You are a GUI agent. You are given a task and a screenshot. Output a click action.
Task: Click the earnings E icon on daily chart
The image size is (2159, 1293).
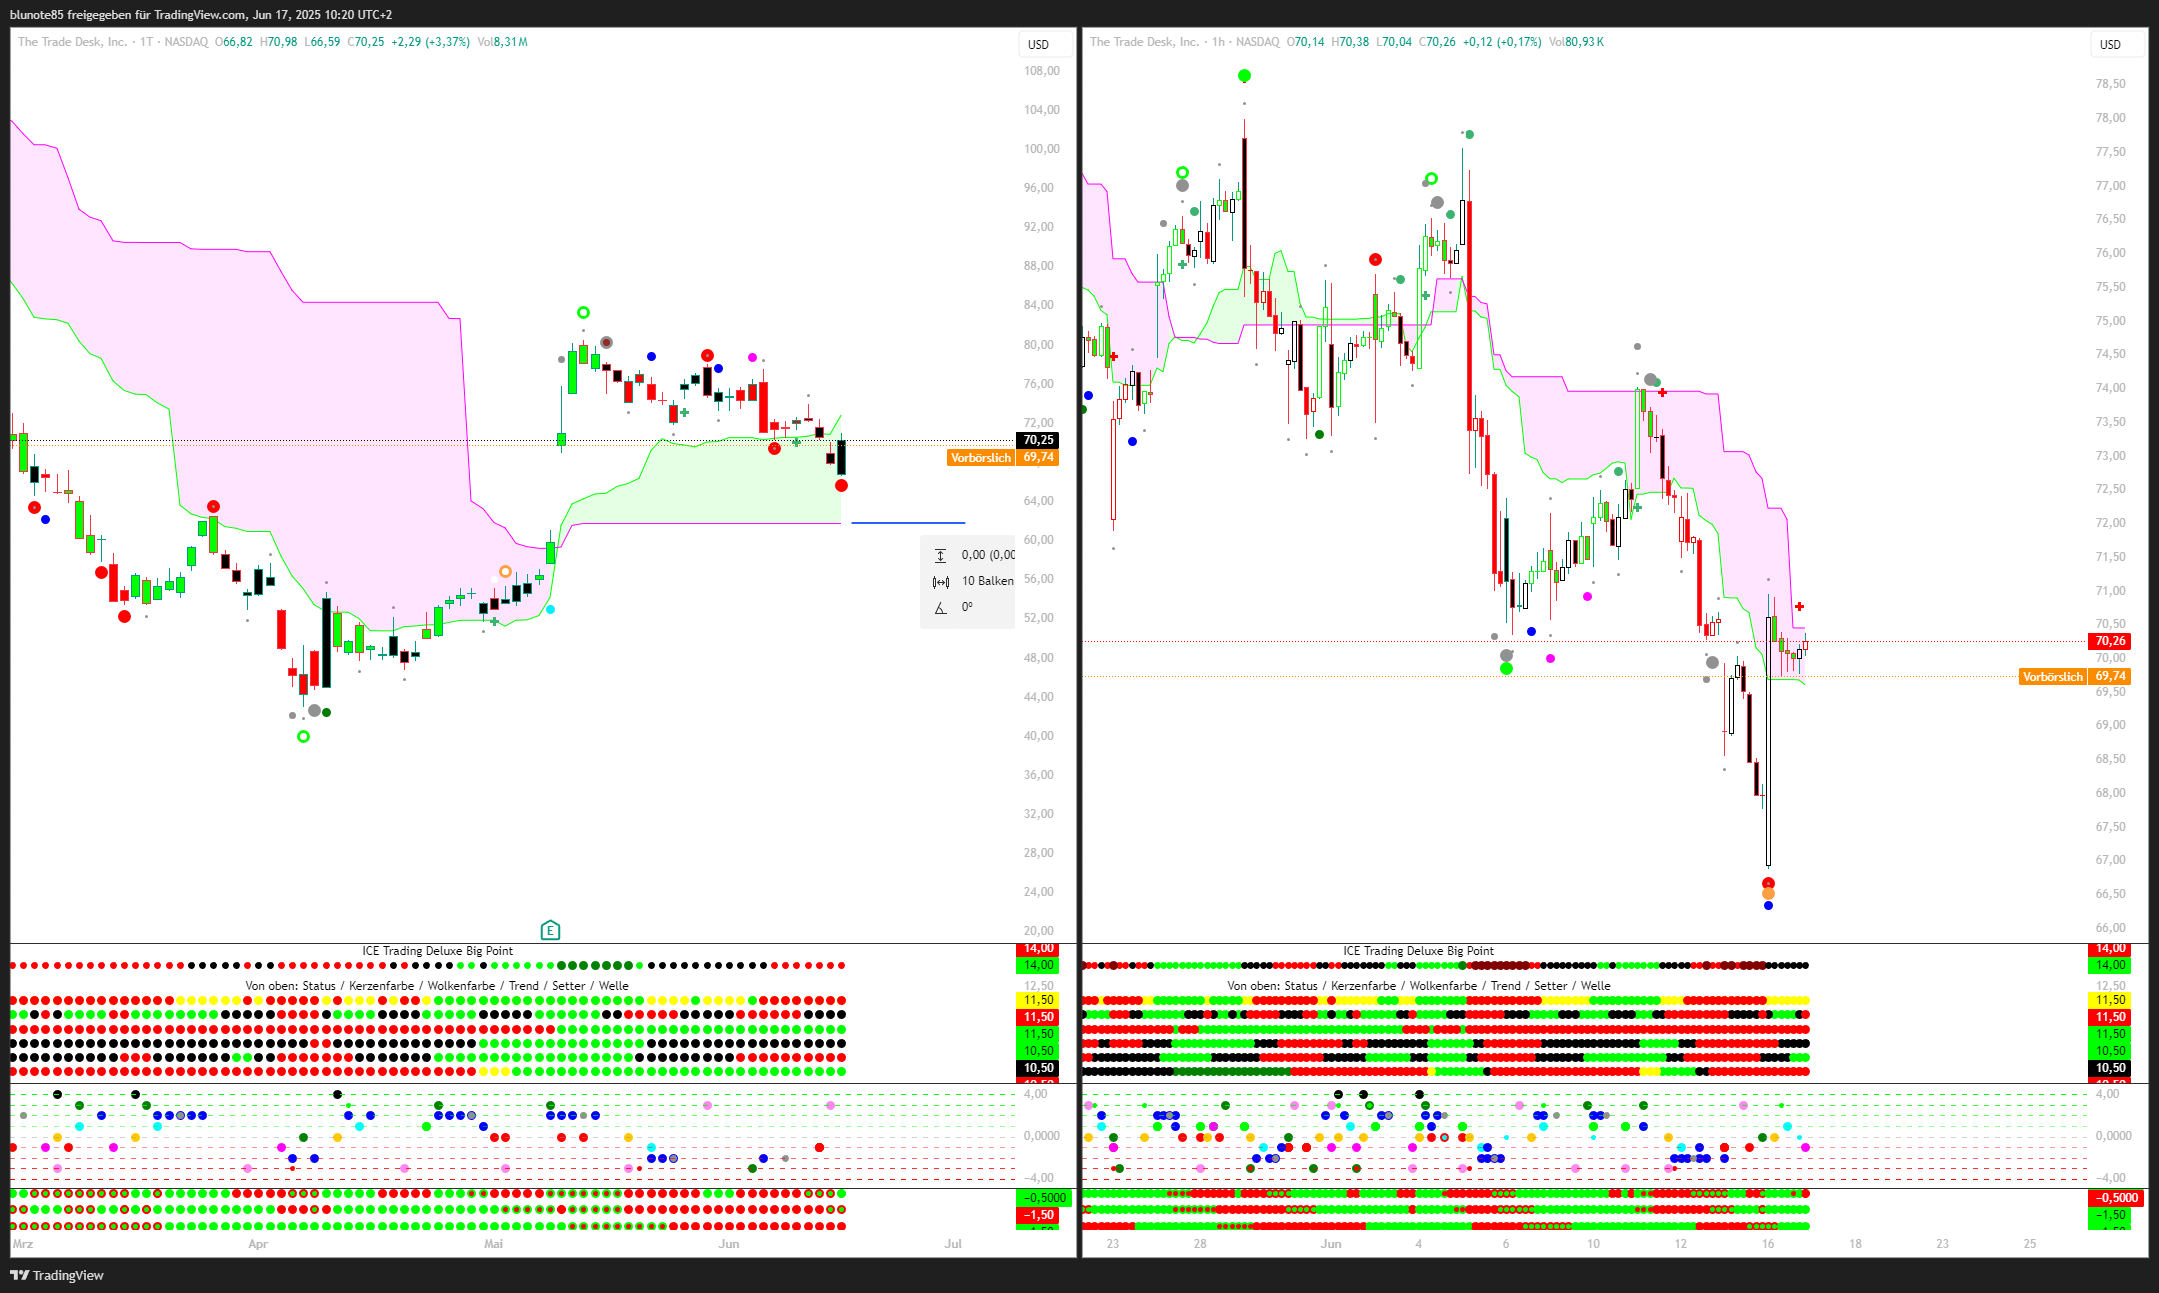tap(550, 931)
